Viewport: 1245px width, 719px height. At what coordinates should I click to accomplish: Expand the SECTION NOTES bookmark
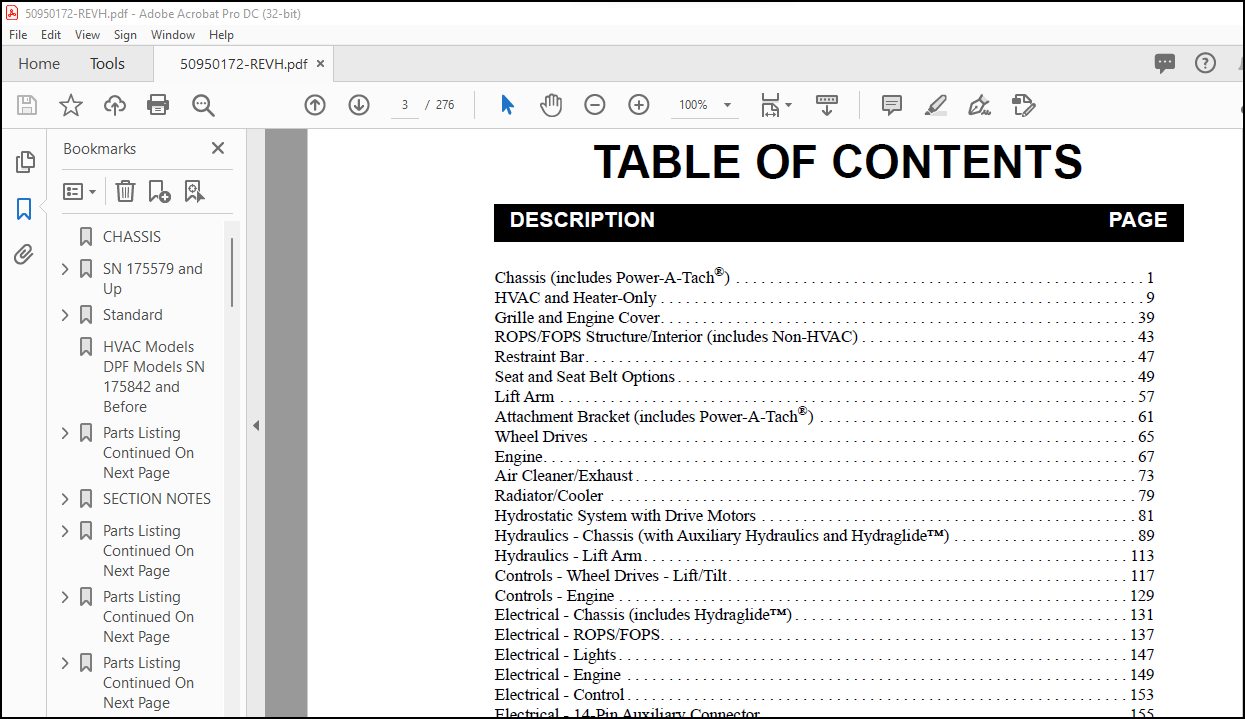(x=65, y=499)
